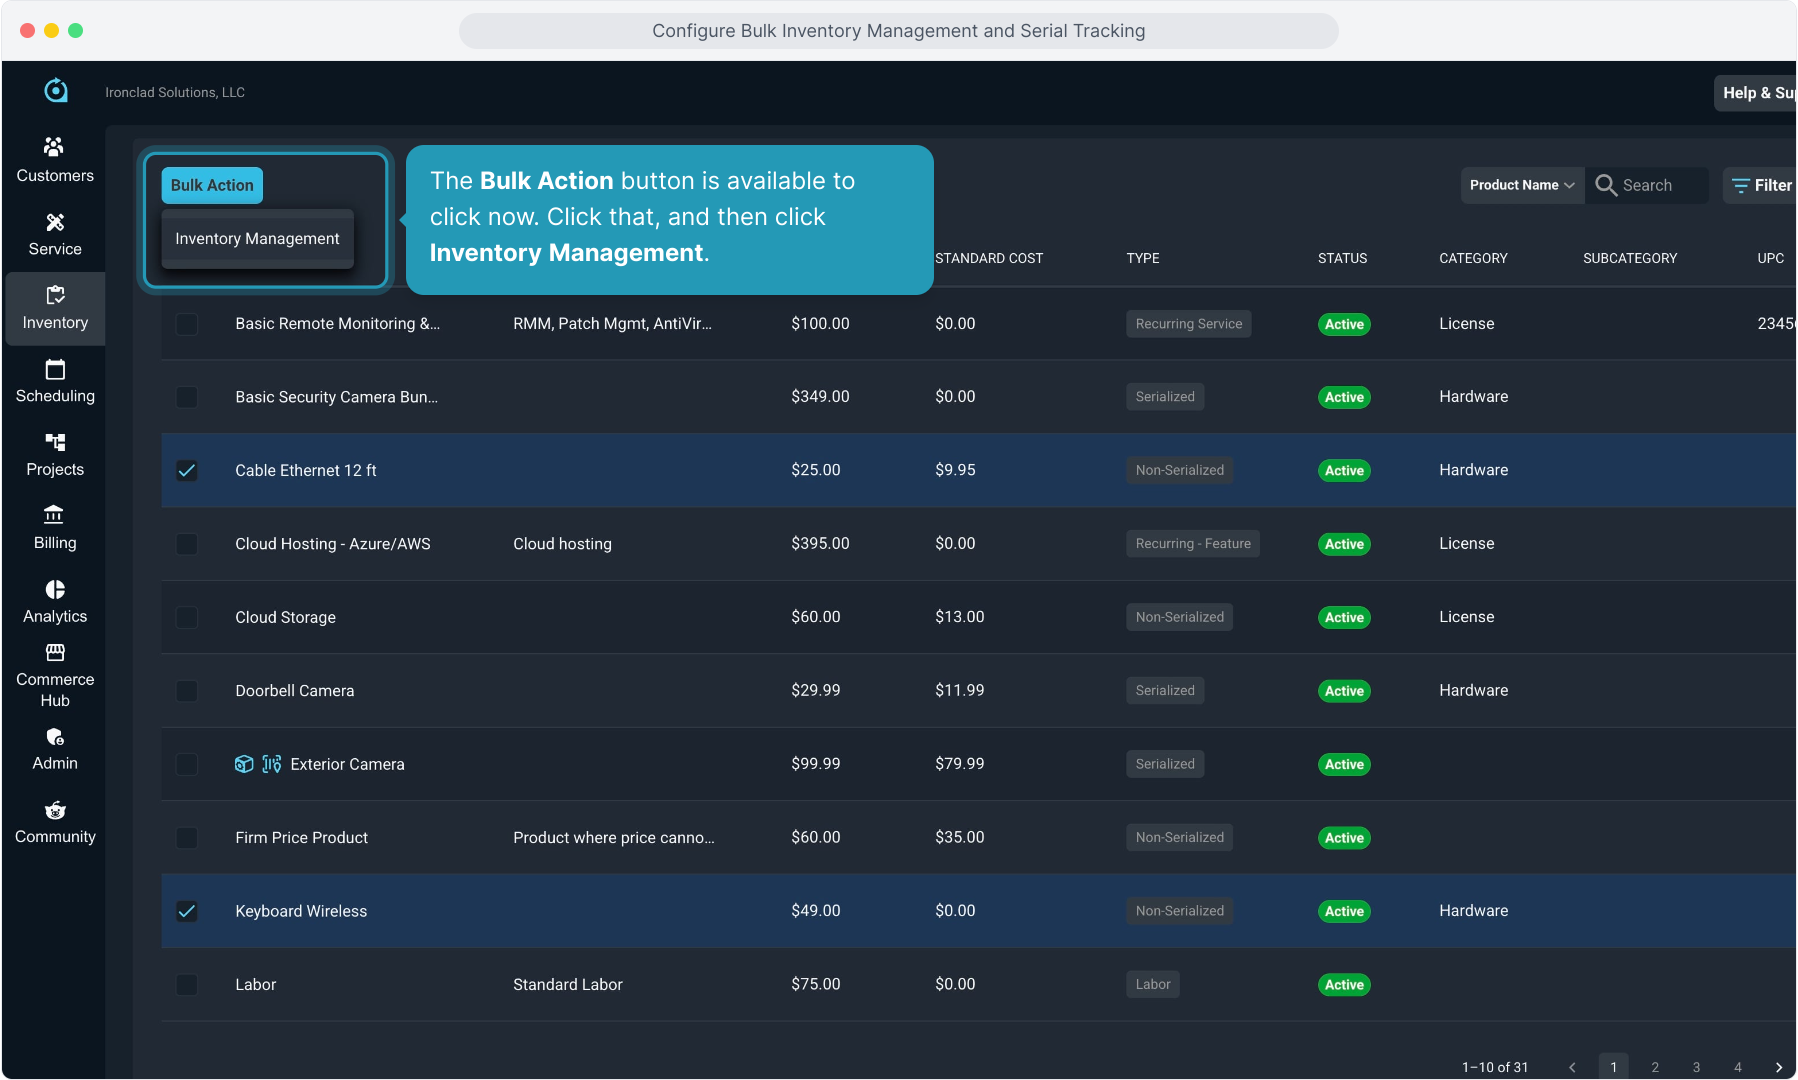This screenshot has width=1798, height=1080.
Task: Go to the Service section icon
Action: [54, 222]
